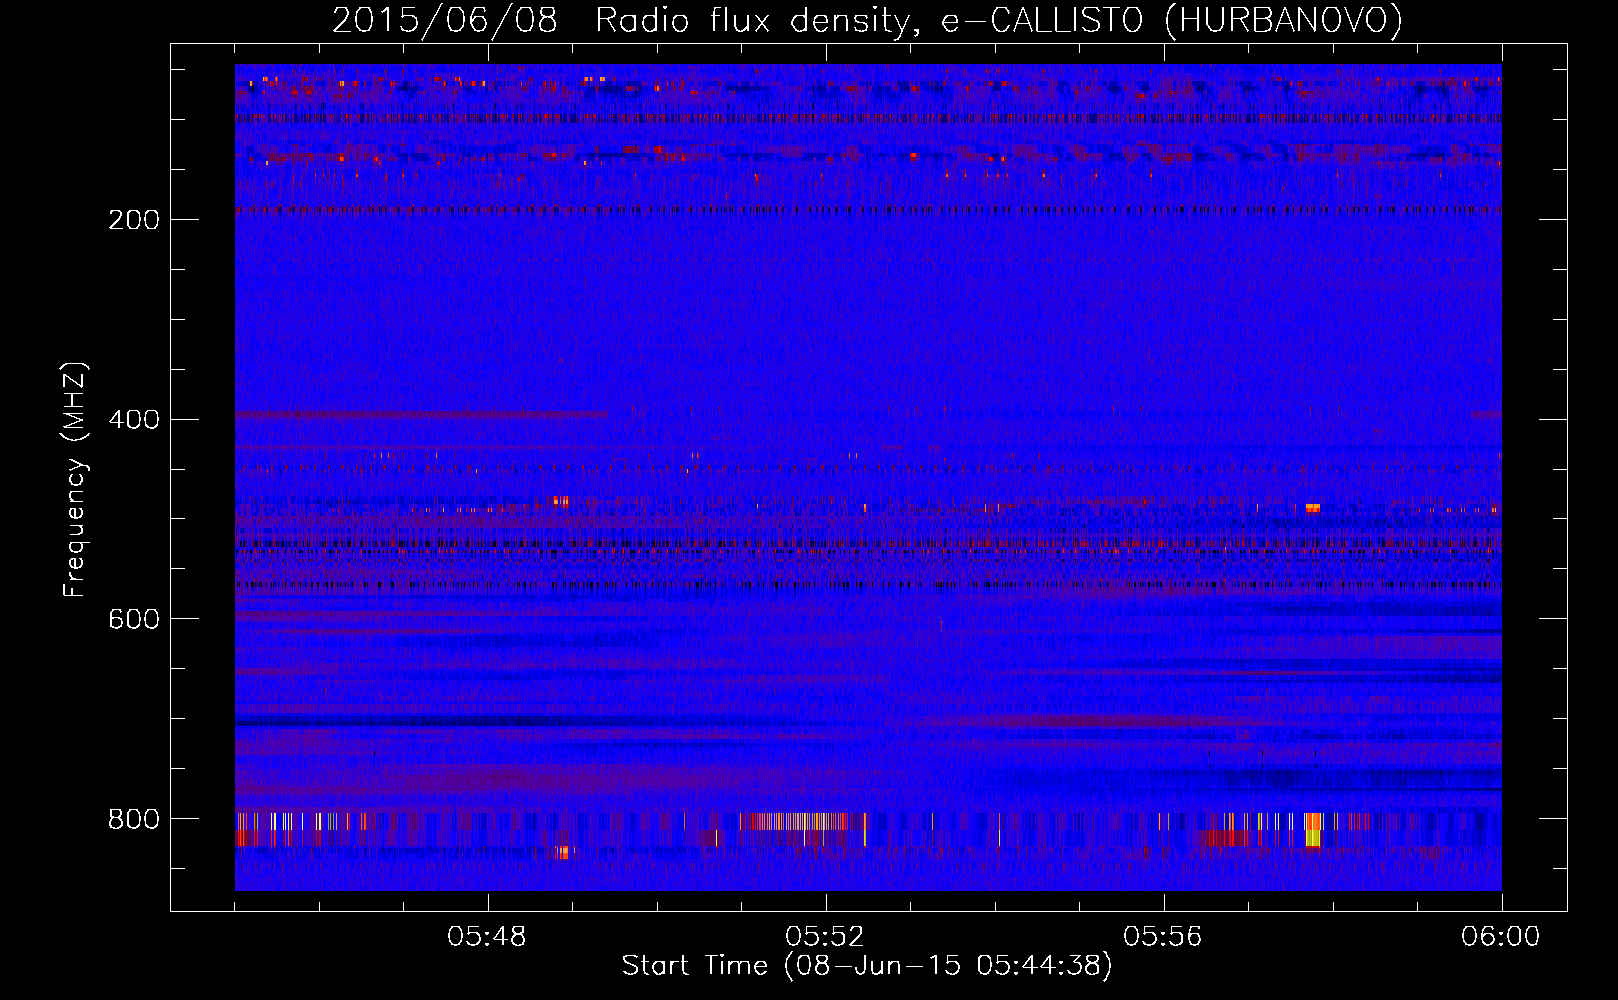
Task: Click the 05:52 time tick label
Action: coord(825,937)
